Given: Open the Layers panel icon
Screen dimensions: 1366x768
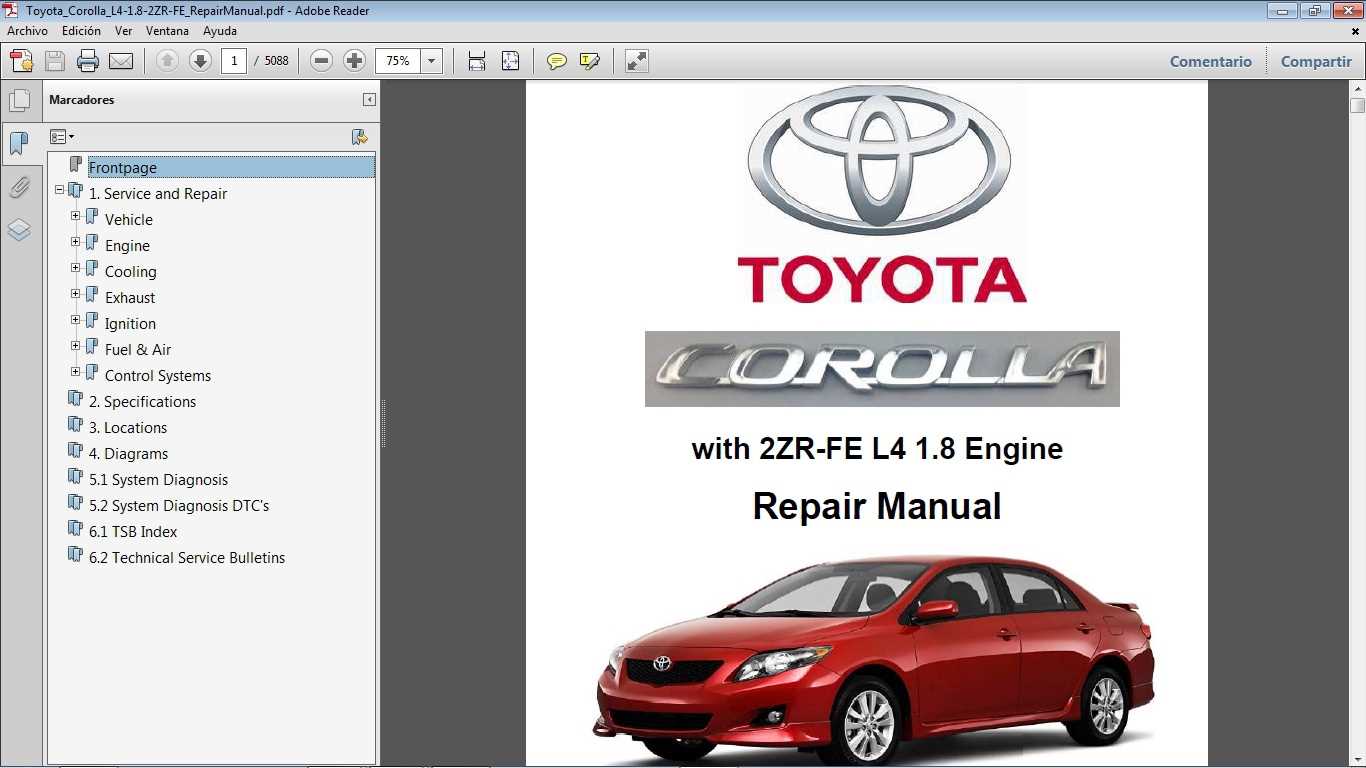Looking at the screenshot, I should (x=19, y=230).
